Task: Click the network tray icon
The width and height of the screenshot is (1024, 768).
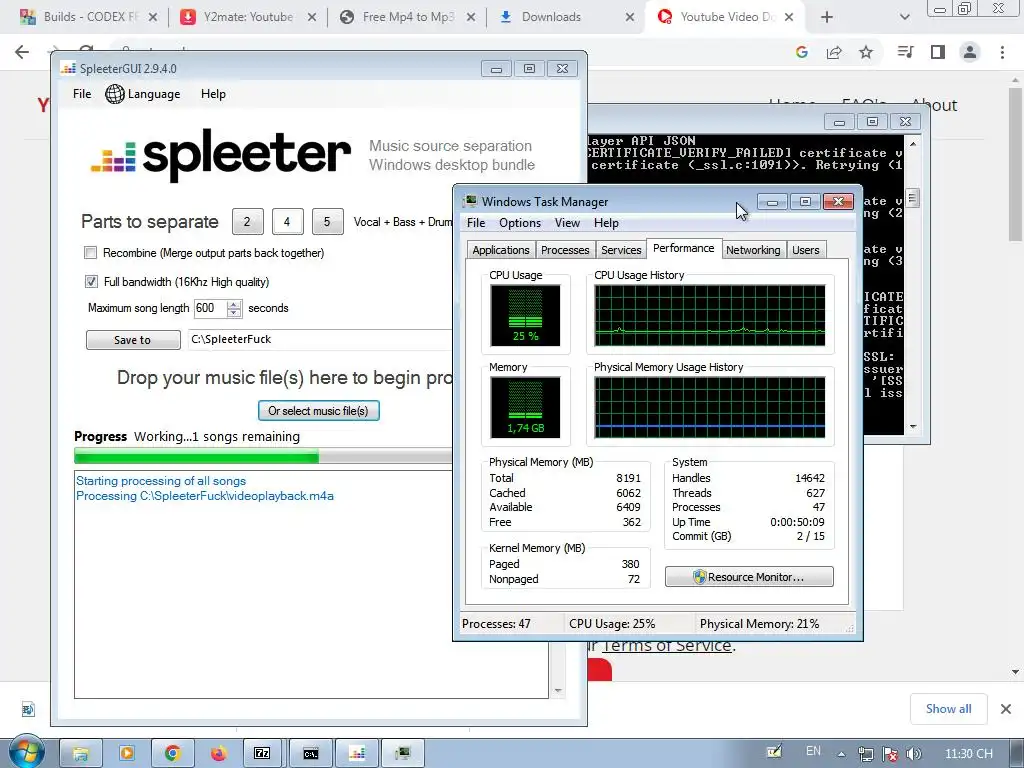Action: click(866, 754)
